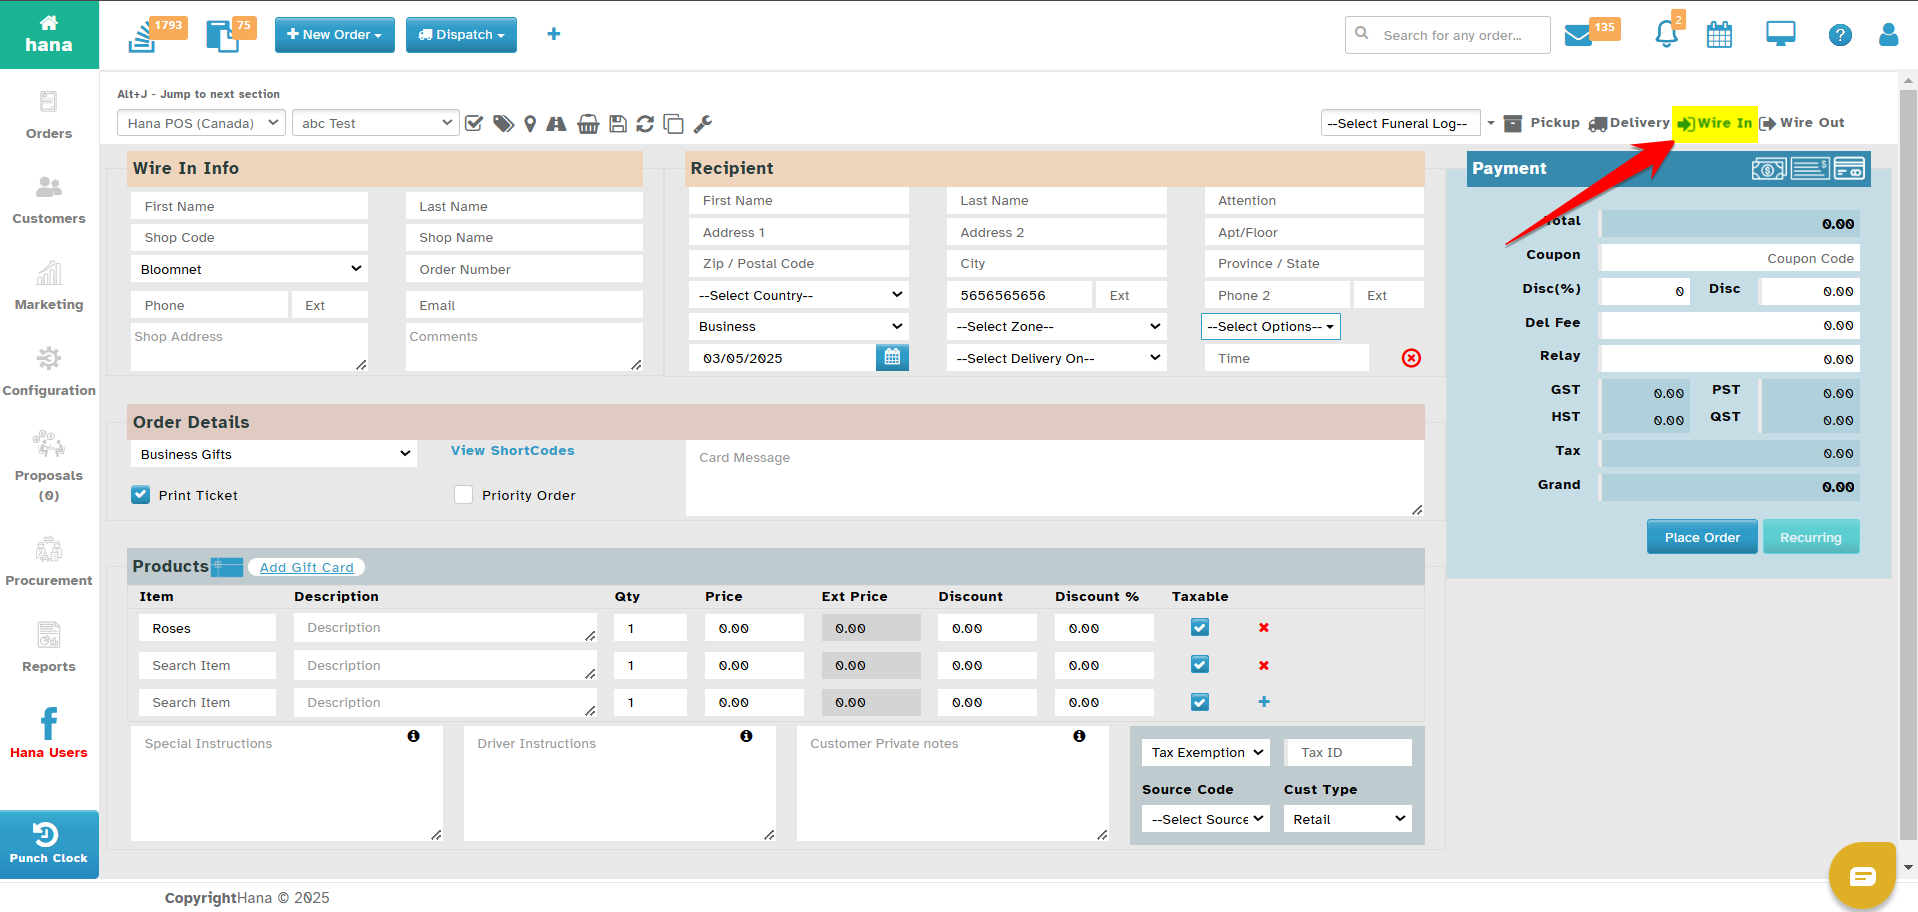Screen dimensions: 1918x912
Task: Click the monitor display icon in top bar
Action: [1781, 34]
